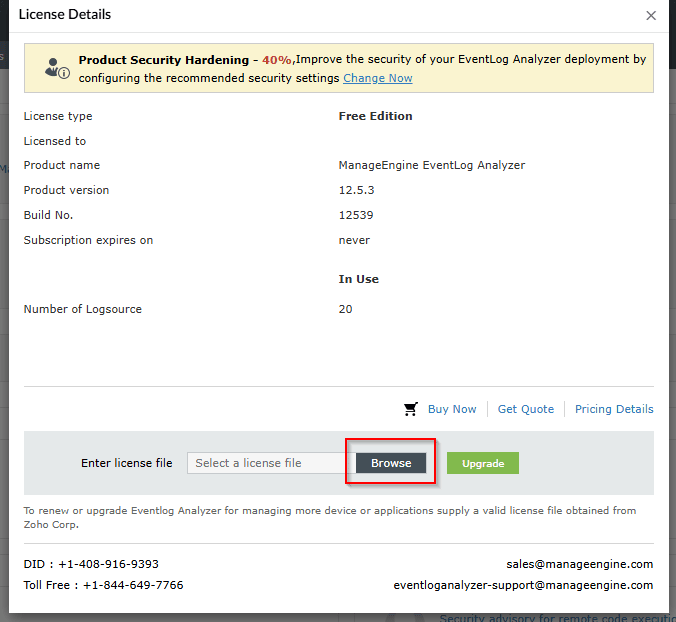Click the green Upgrade button
Viewport: 676px width, 622px height.
pos(482,463)
